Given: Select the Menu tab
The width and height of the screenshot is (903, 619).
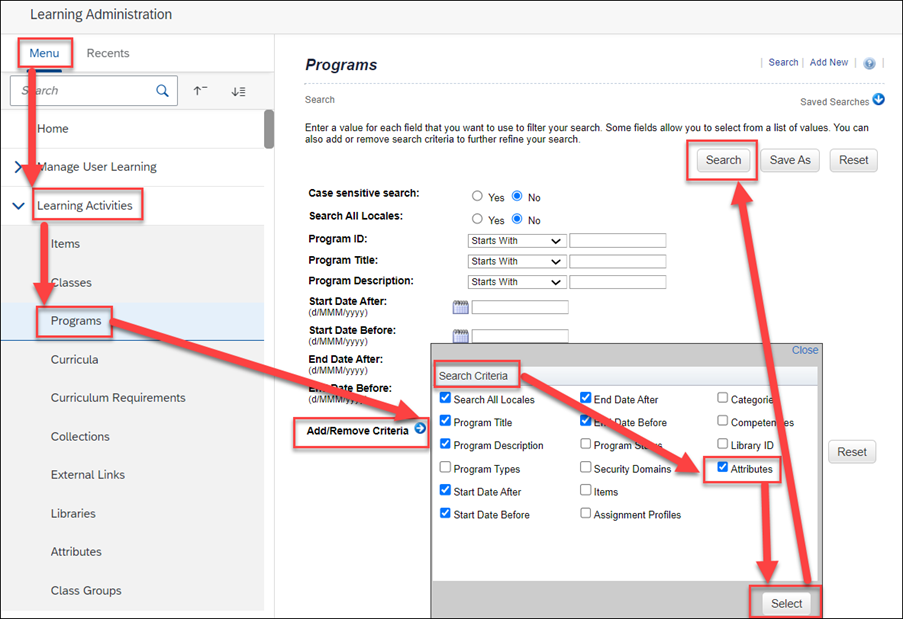Looking at the screenshot, I should click(44, 53).
